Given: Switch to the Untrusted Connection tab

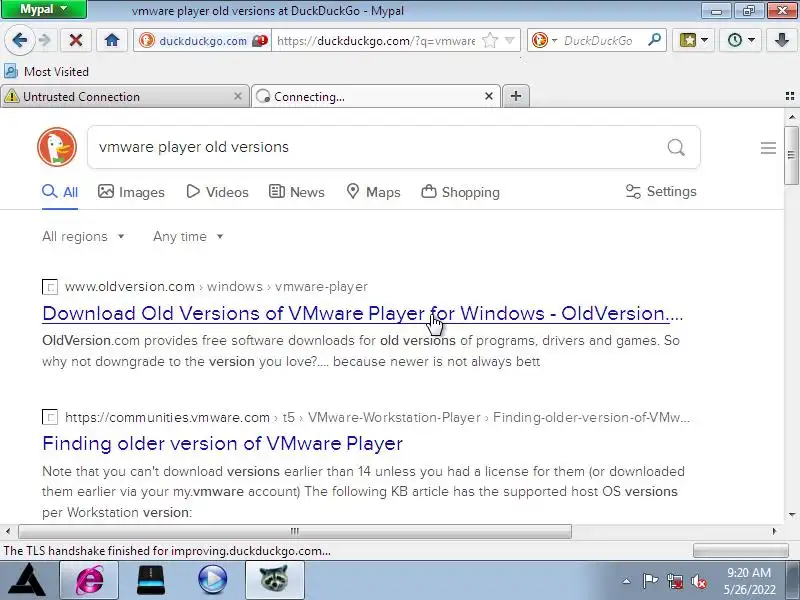Looking at the screenshot, I should point(117,96).
